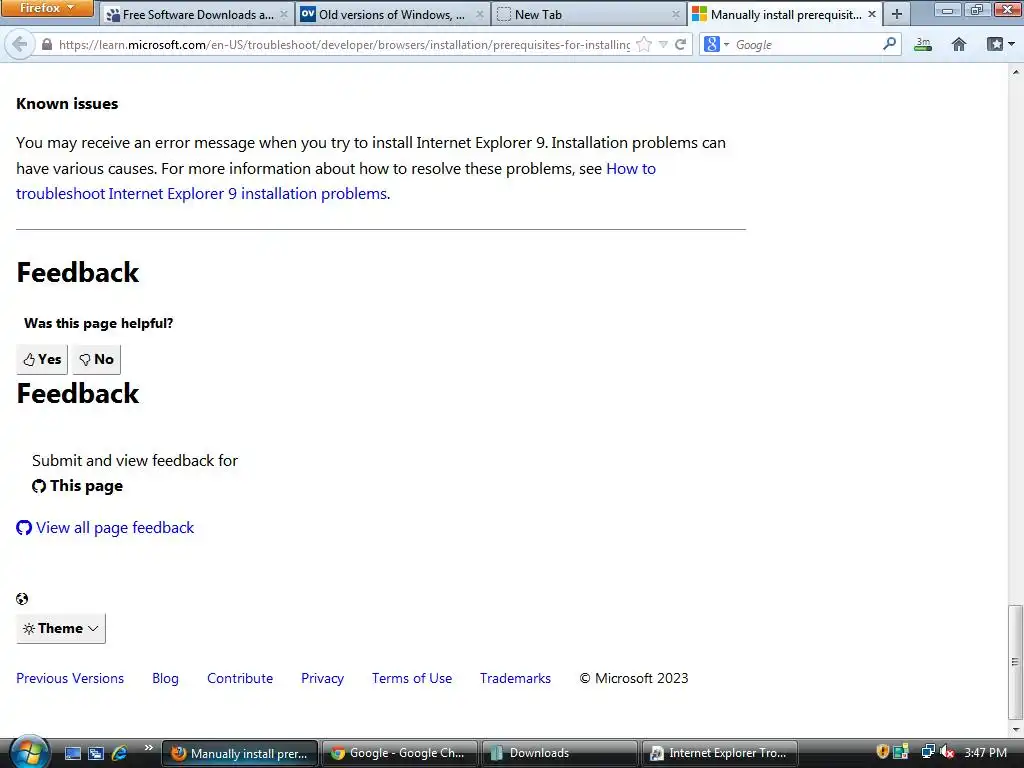The width and height of the screenshot is (1024, 768).
Task: Close the New Tab tab
Action: (676, 14)
